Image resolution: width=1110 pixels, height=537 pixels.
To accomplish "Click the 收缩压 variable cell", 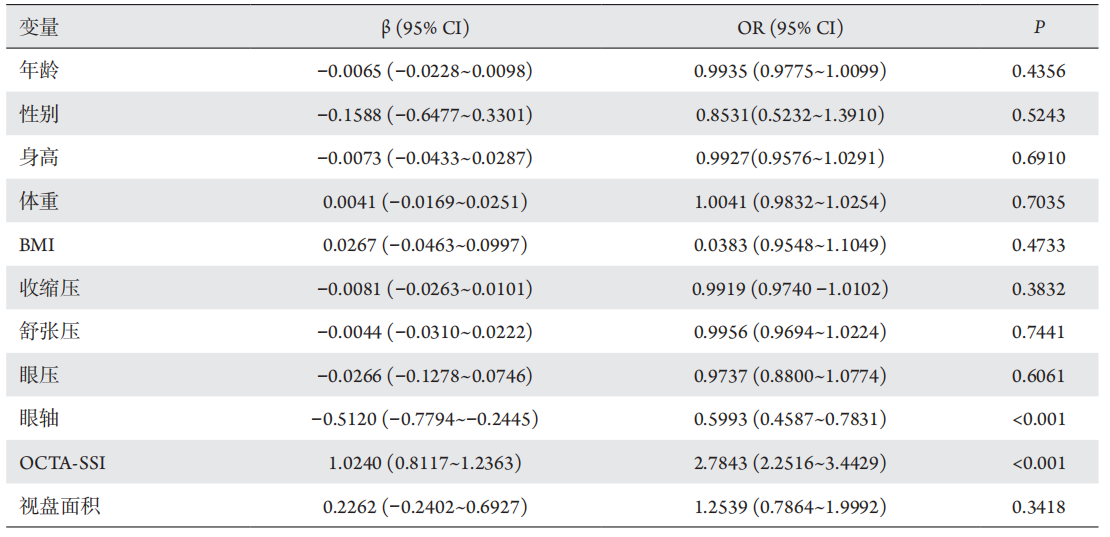I will click(x=50, y=289).
